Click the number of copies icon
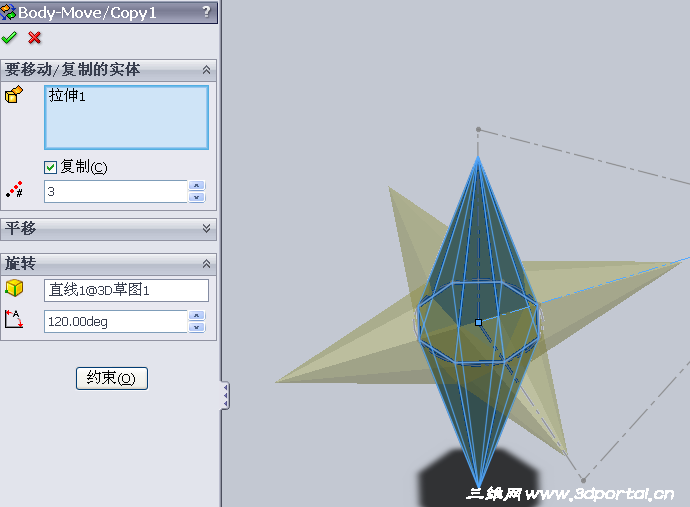Viewport: 690px width, 507px height. [x=14, y=189]
